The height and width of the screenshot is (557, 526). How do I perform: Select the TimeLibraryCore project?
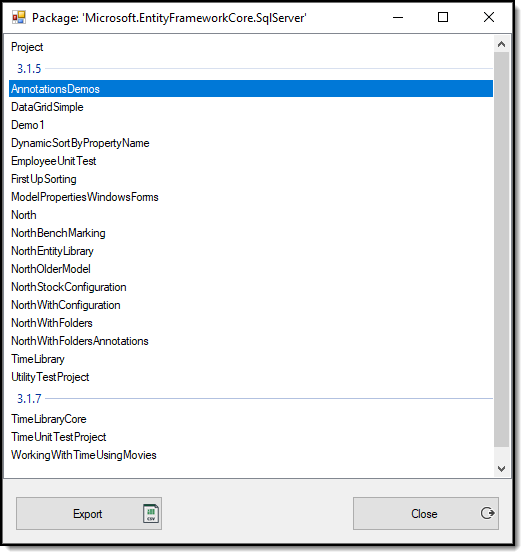click(251, 419)
